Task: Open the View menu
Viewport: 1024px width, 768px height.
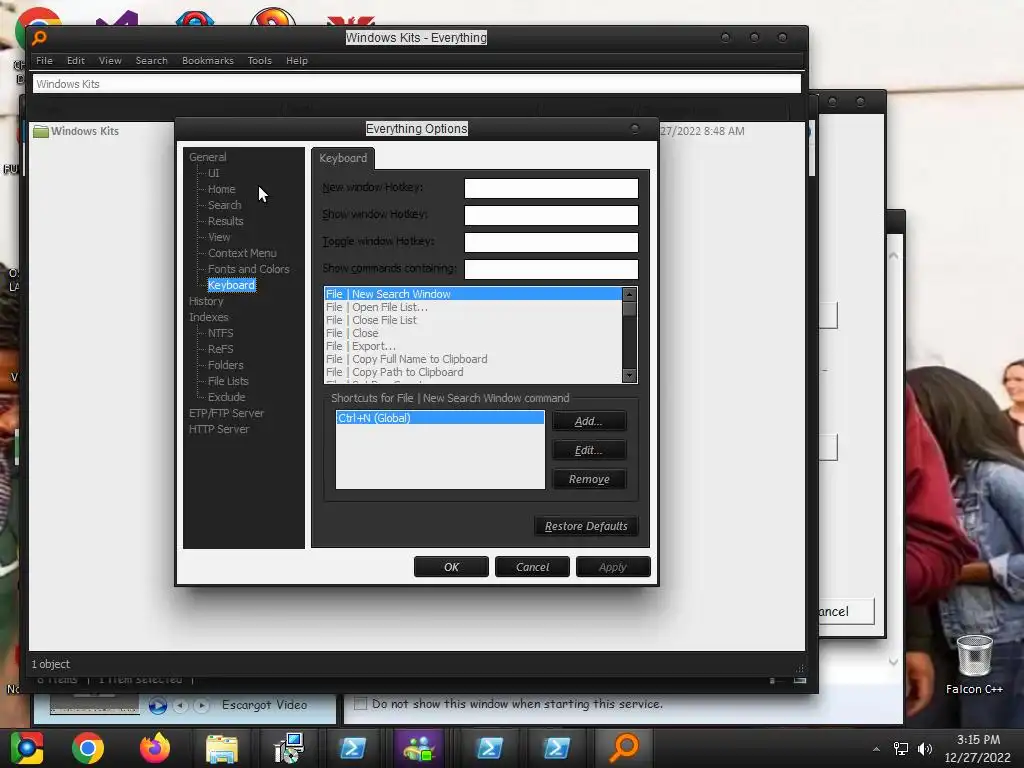Action: click(x=110, y=61)
